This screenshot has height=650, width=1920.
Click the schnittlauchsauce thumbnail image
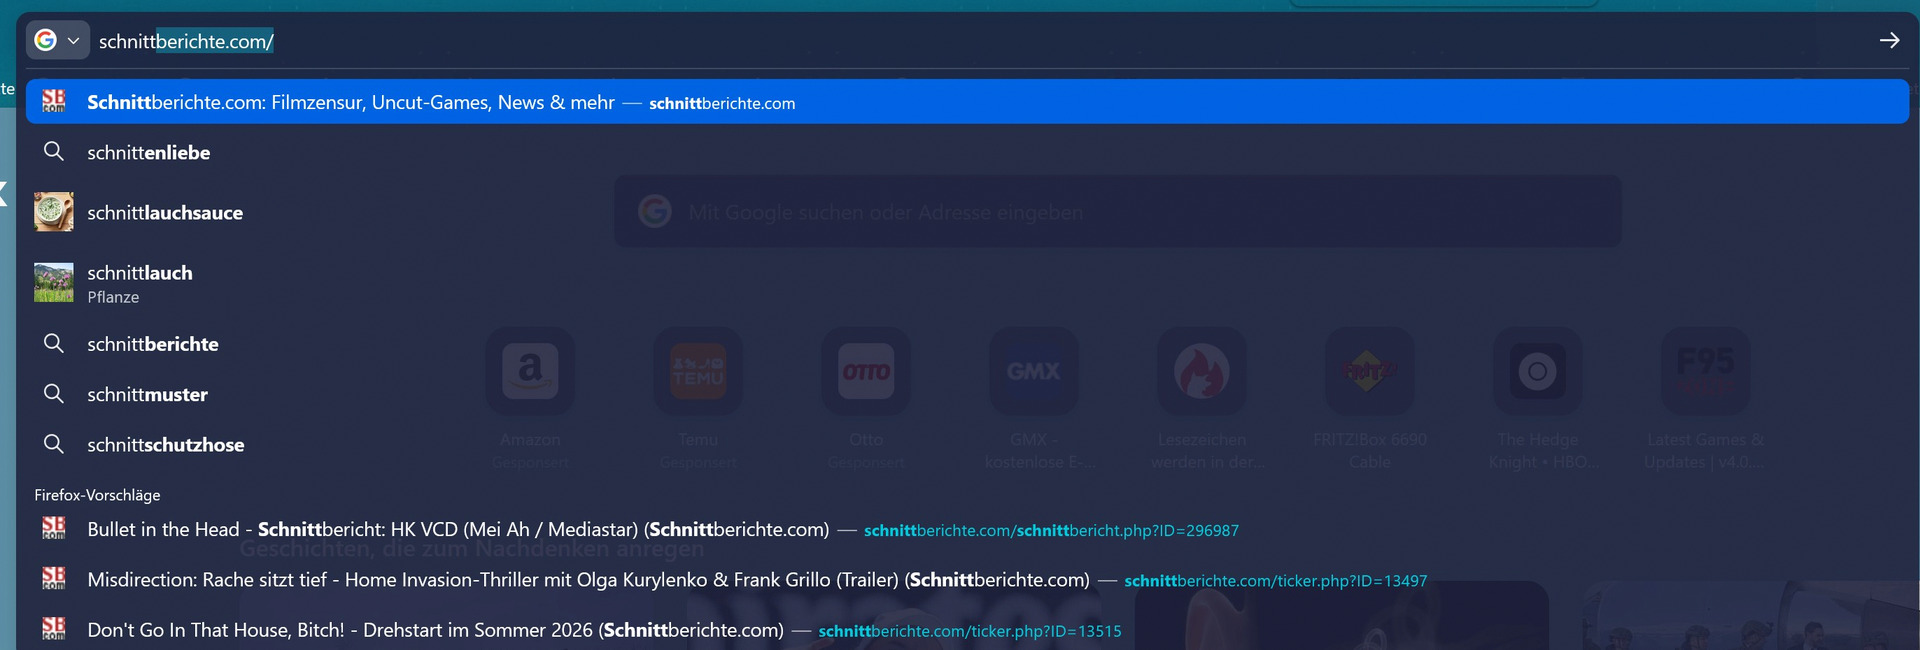click(54, 212)
